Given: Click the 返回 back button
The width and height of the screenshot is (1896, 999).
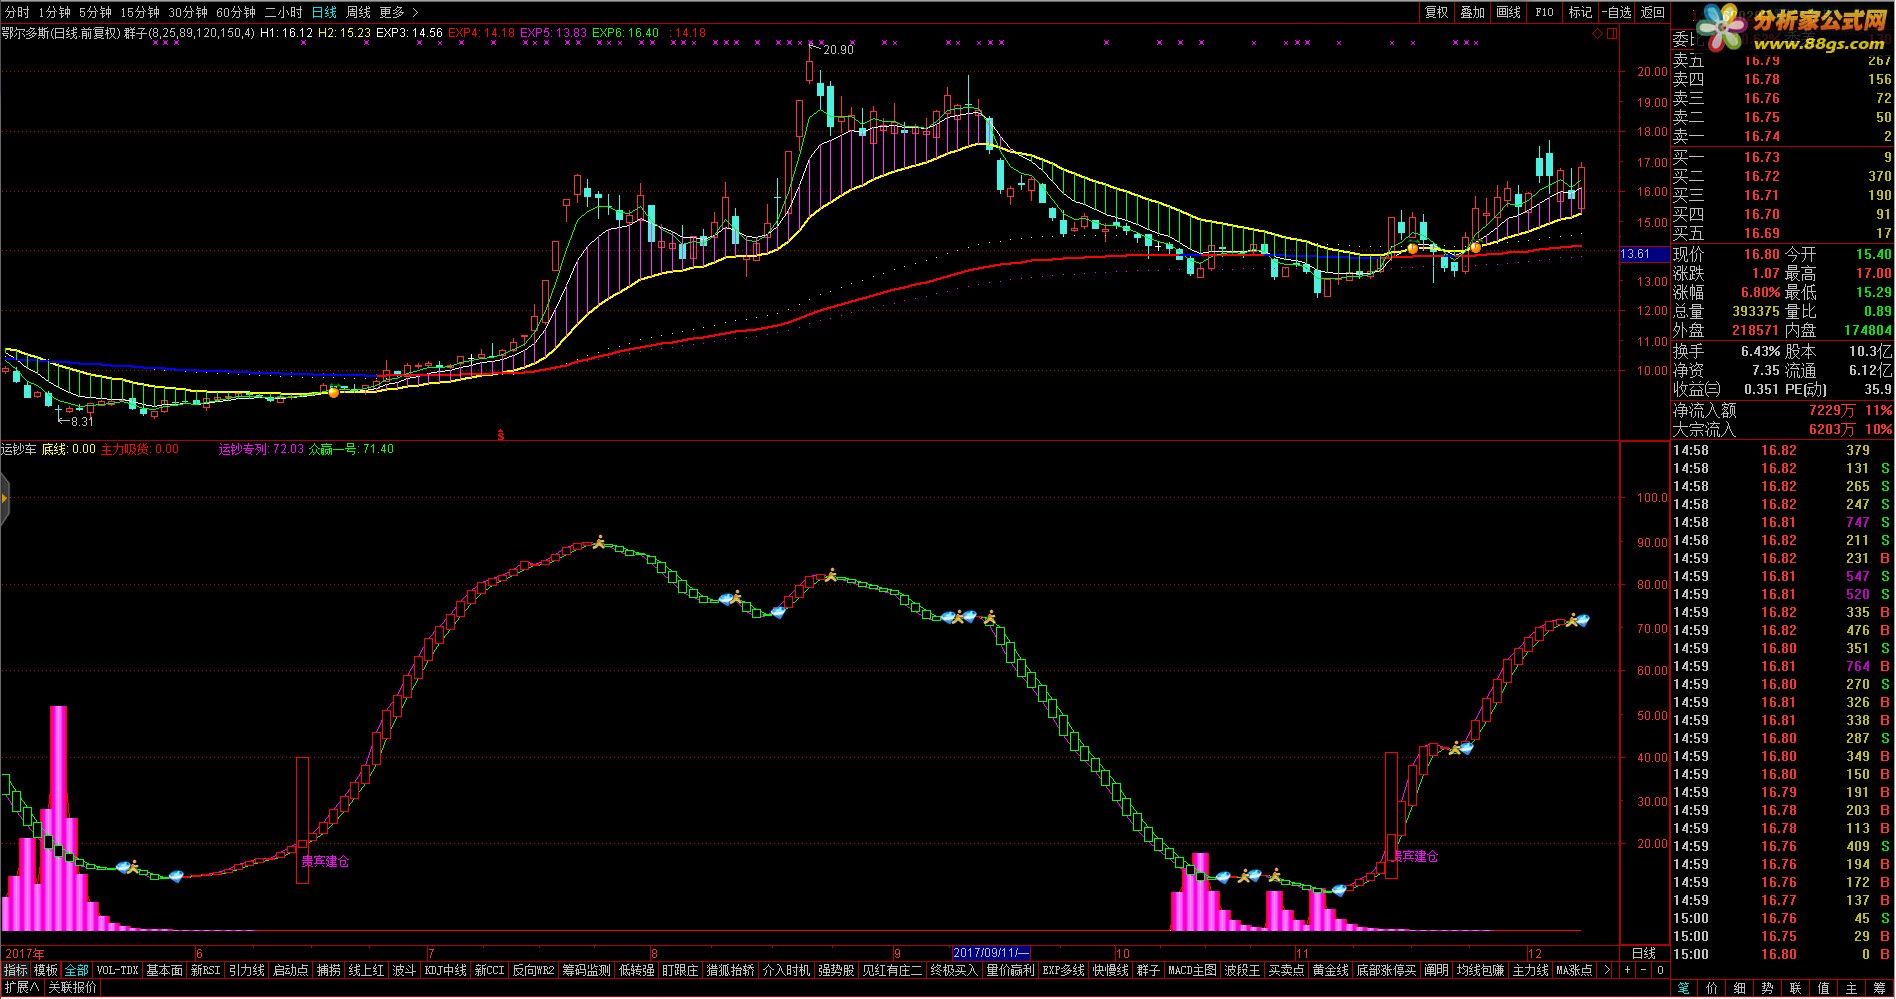Looking at the screenshot, I should pos(1653,12).
